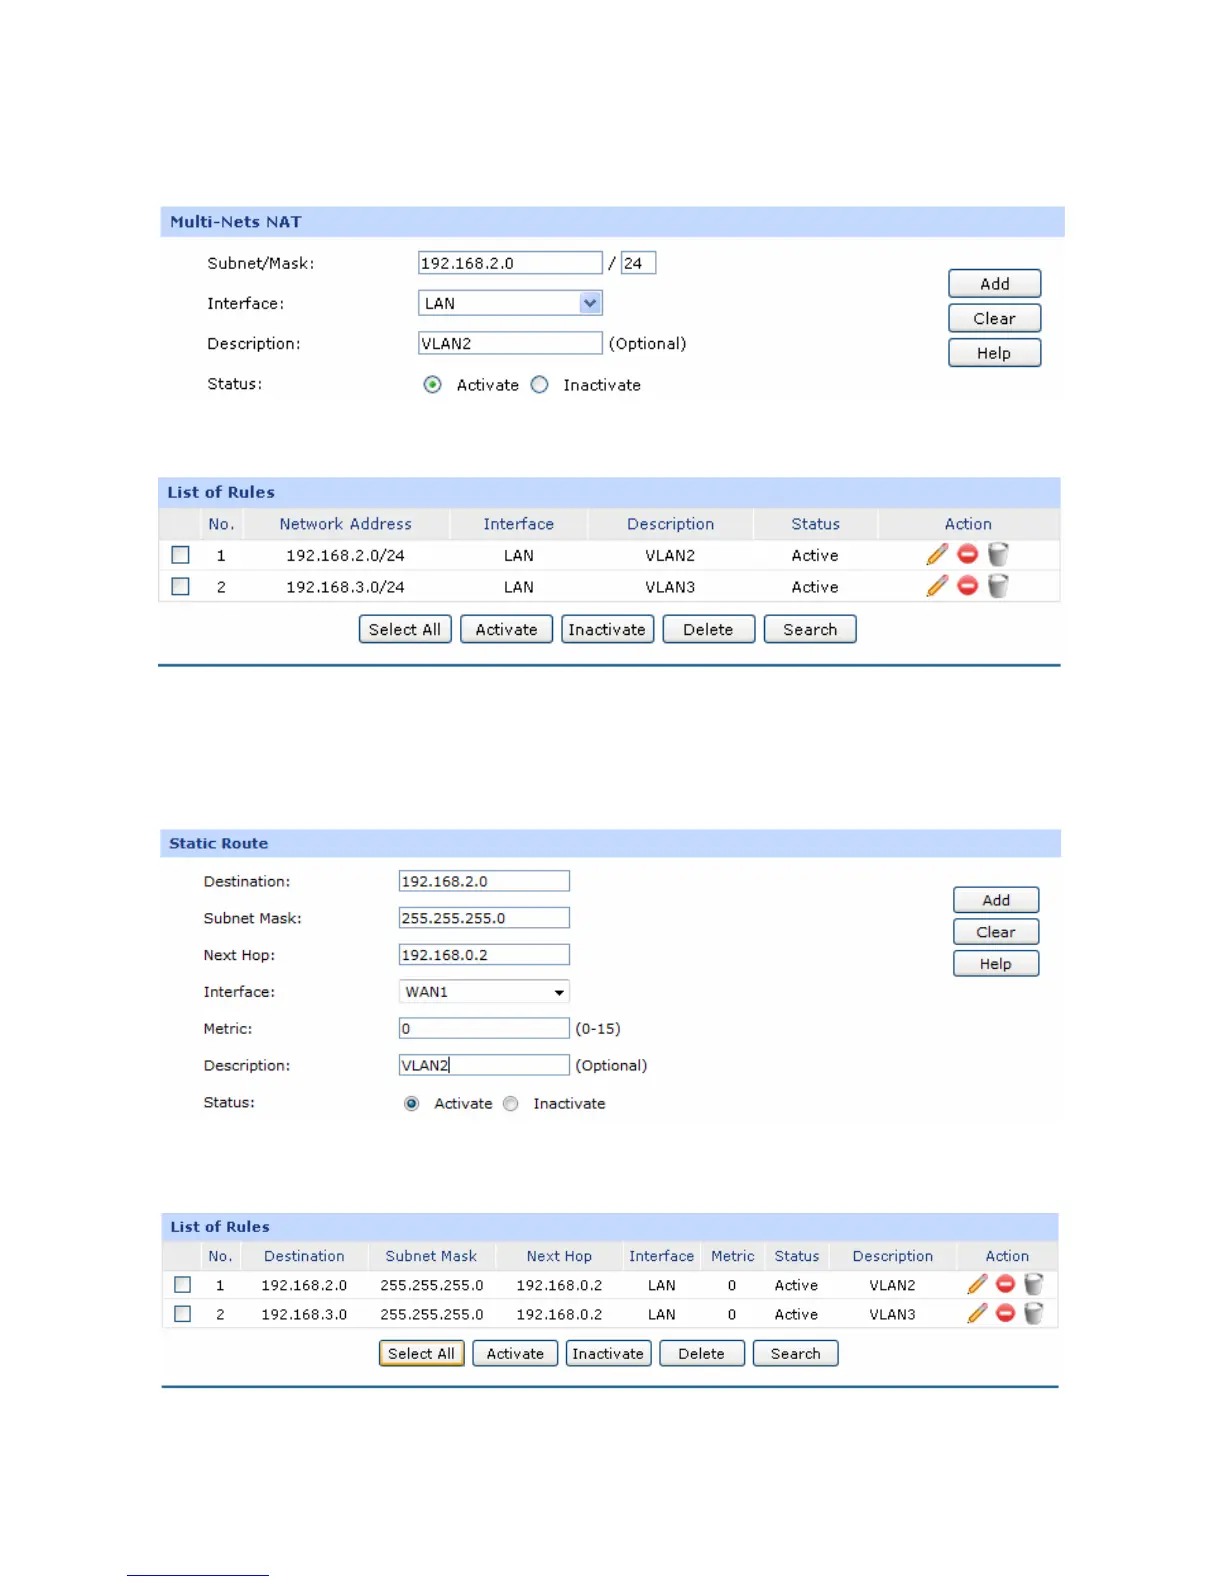
Task: Disable the 192.168.2.0/24 NAT rule via red icon
Action: [967, 554]
